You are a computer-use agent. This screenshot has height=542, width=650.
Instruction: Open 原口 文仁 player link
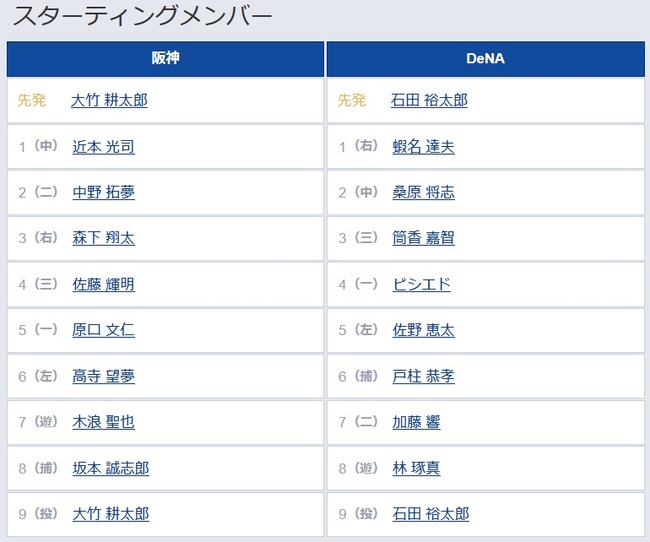(103, 330)
